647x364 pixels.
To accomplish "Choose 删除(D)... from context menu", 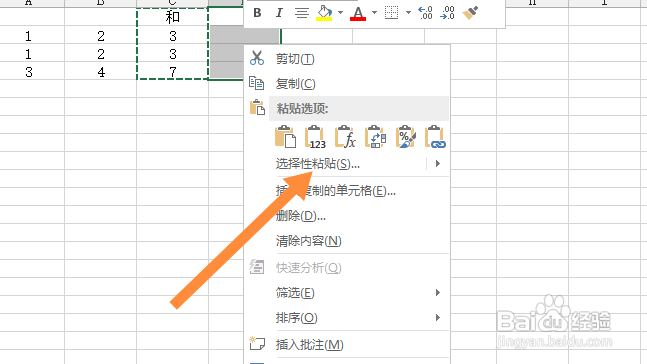I will (301, 215).
